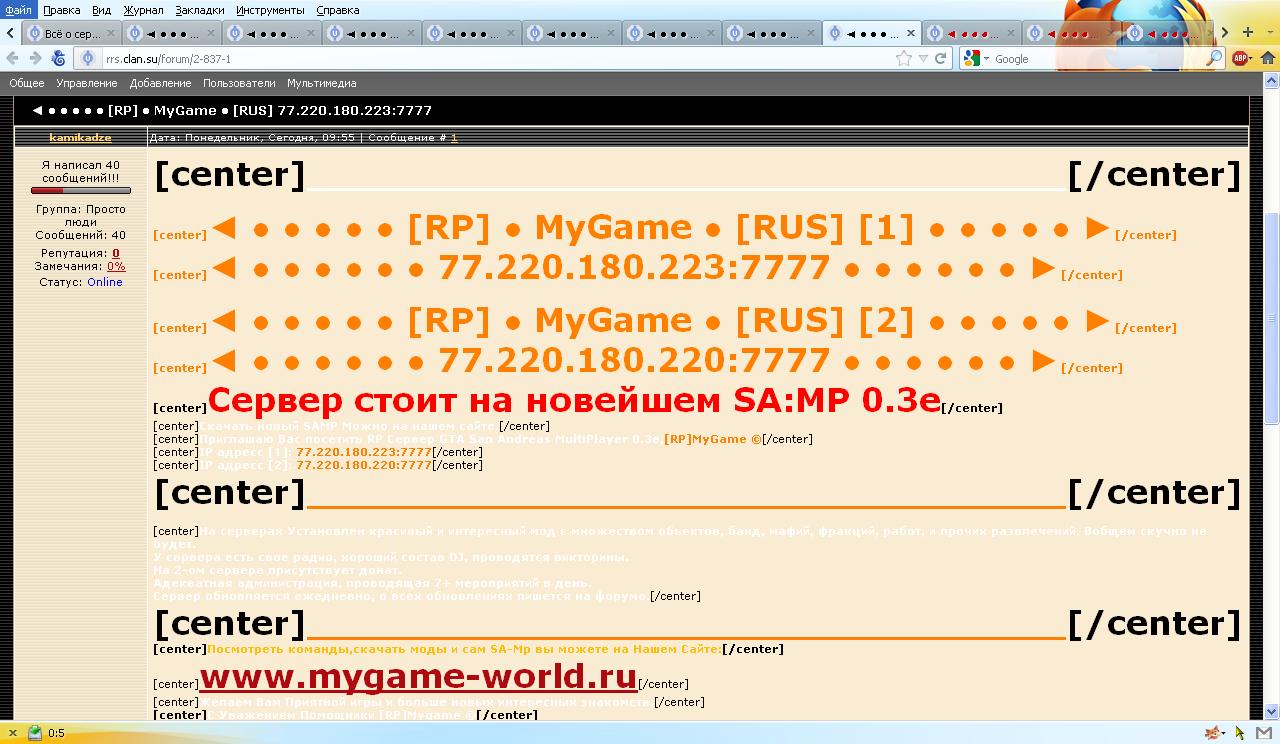This screenshot has width=1280, height=744.
Task: Open the www.mygame-world.ru link
Action: [x=418, y=677]
